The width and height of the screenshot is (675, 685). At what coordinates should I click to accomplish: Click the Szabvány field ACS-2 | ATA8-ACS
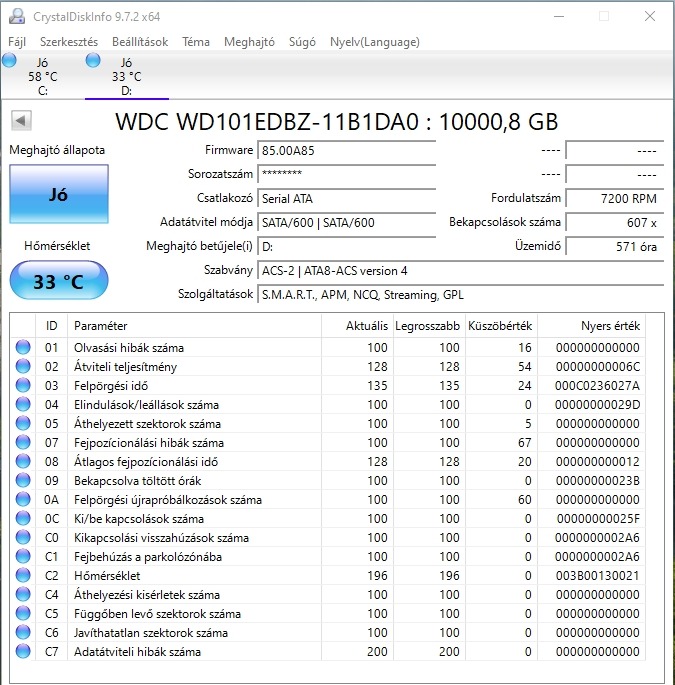point(461,270)
